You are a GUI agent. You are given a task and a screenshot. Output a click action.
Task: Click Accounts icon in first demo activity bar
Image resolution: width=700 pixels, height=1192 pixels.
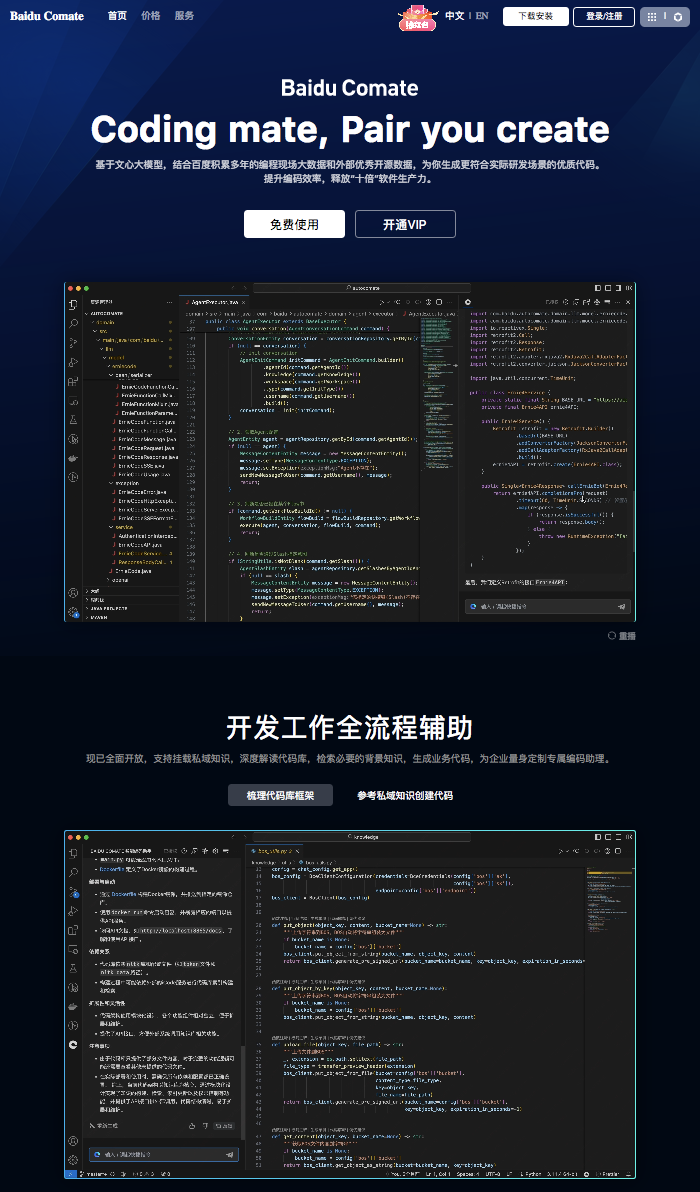click(74, 592)
